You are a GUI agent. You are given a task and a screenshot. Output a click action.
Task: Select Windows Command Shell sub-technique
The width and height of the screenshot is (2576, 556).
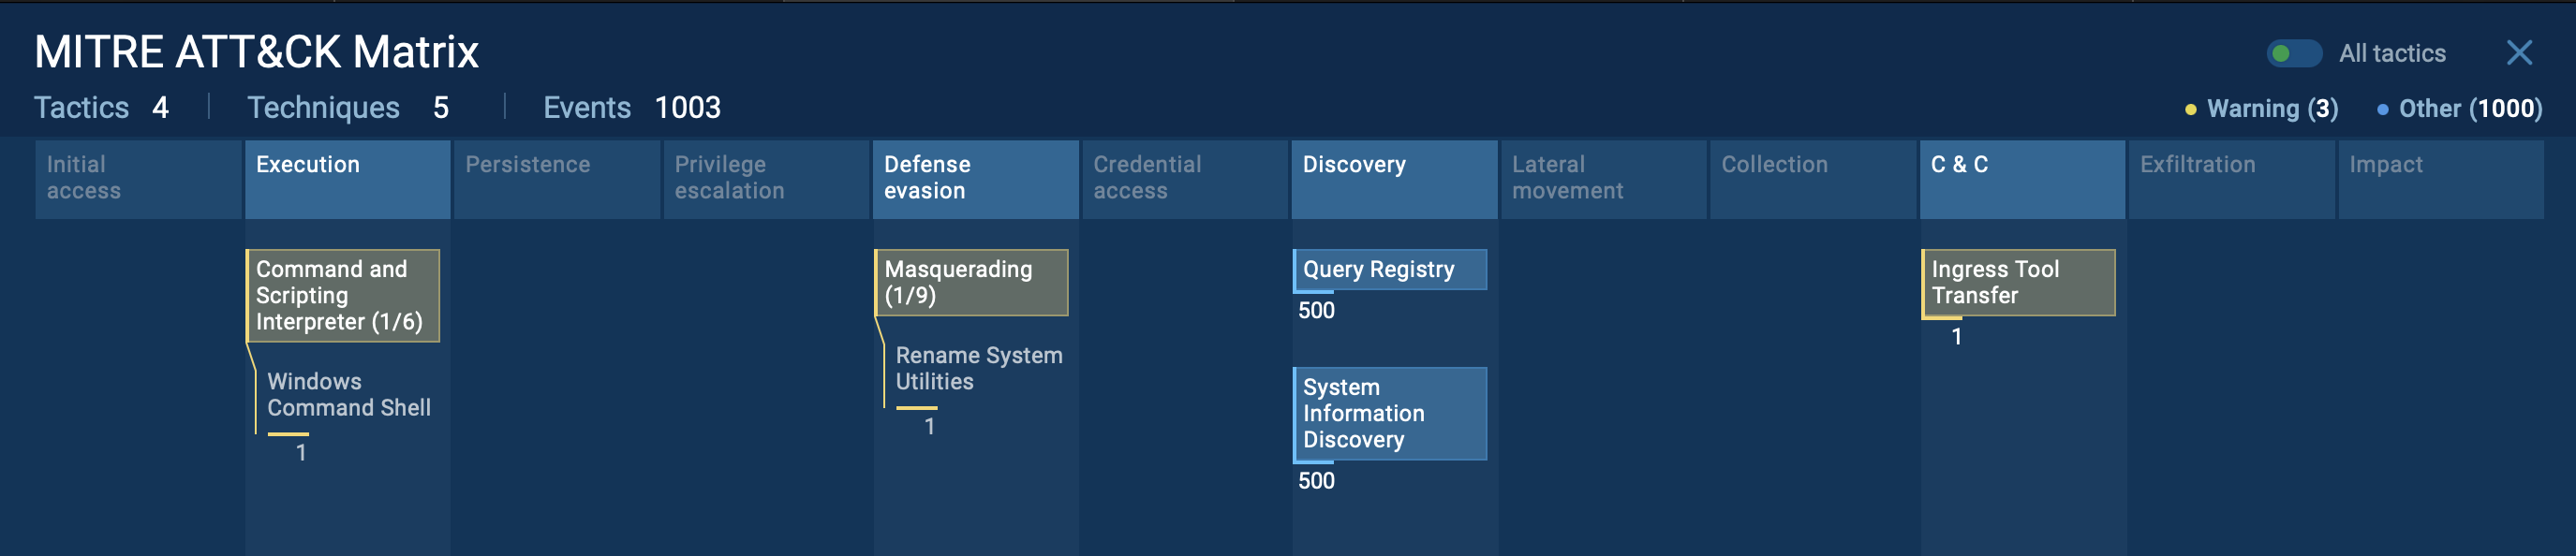(x=348, y=395)
